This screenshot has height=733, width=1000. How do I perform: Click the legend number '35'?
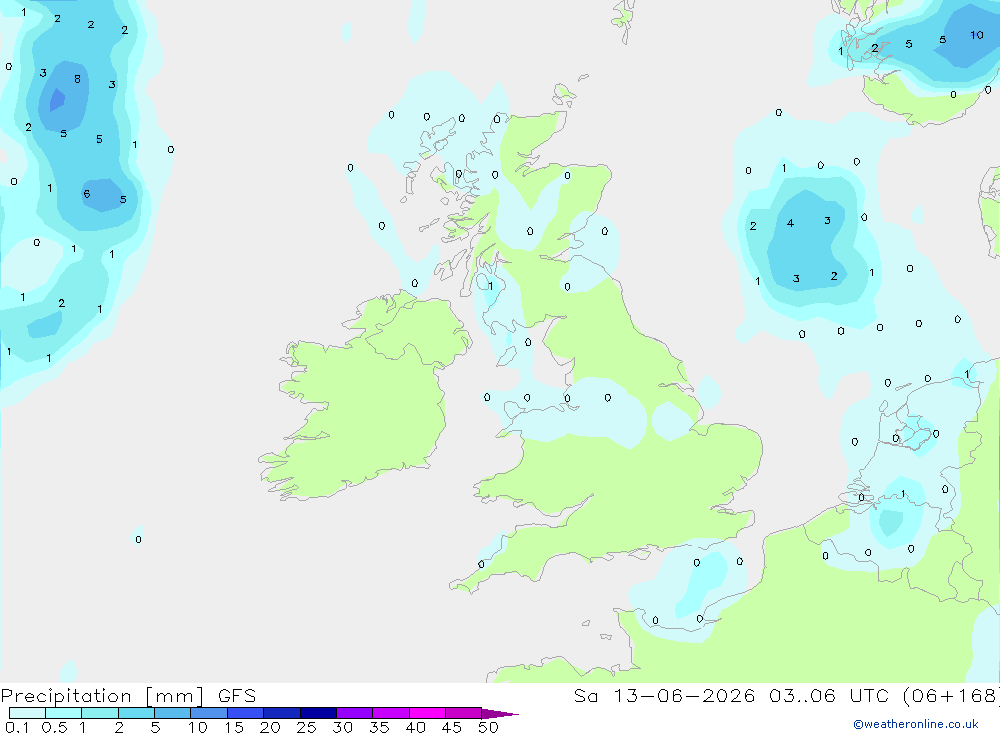[x=379, y=727]
